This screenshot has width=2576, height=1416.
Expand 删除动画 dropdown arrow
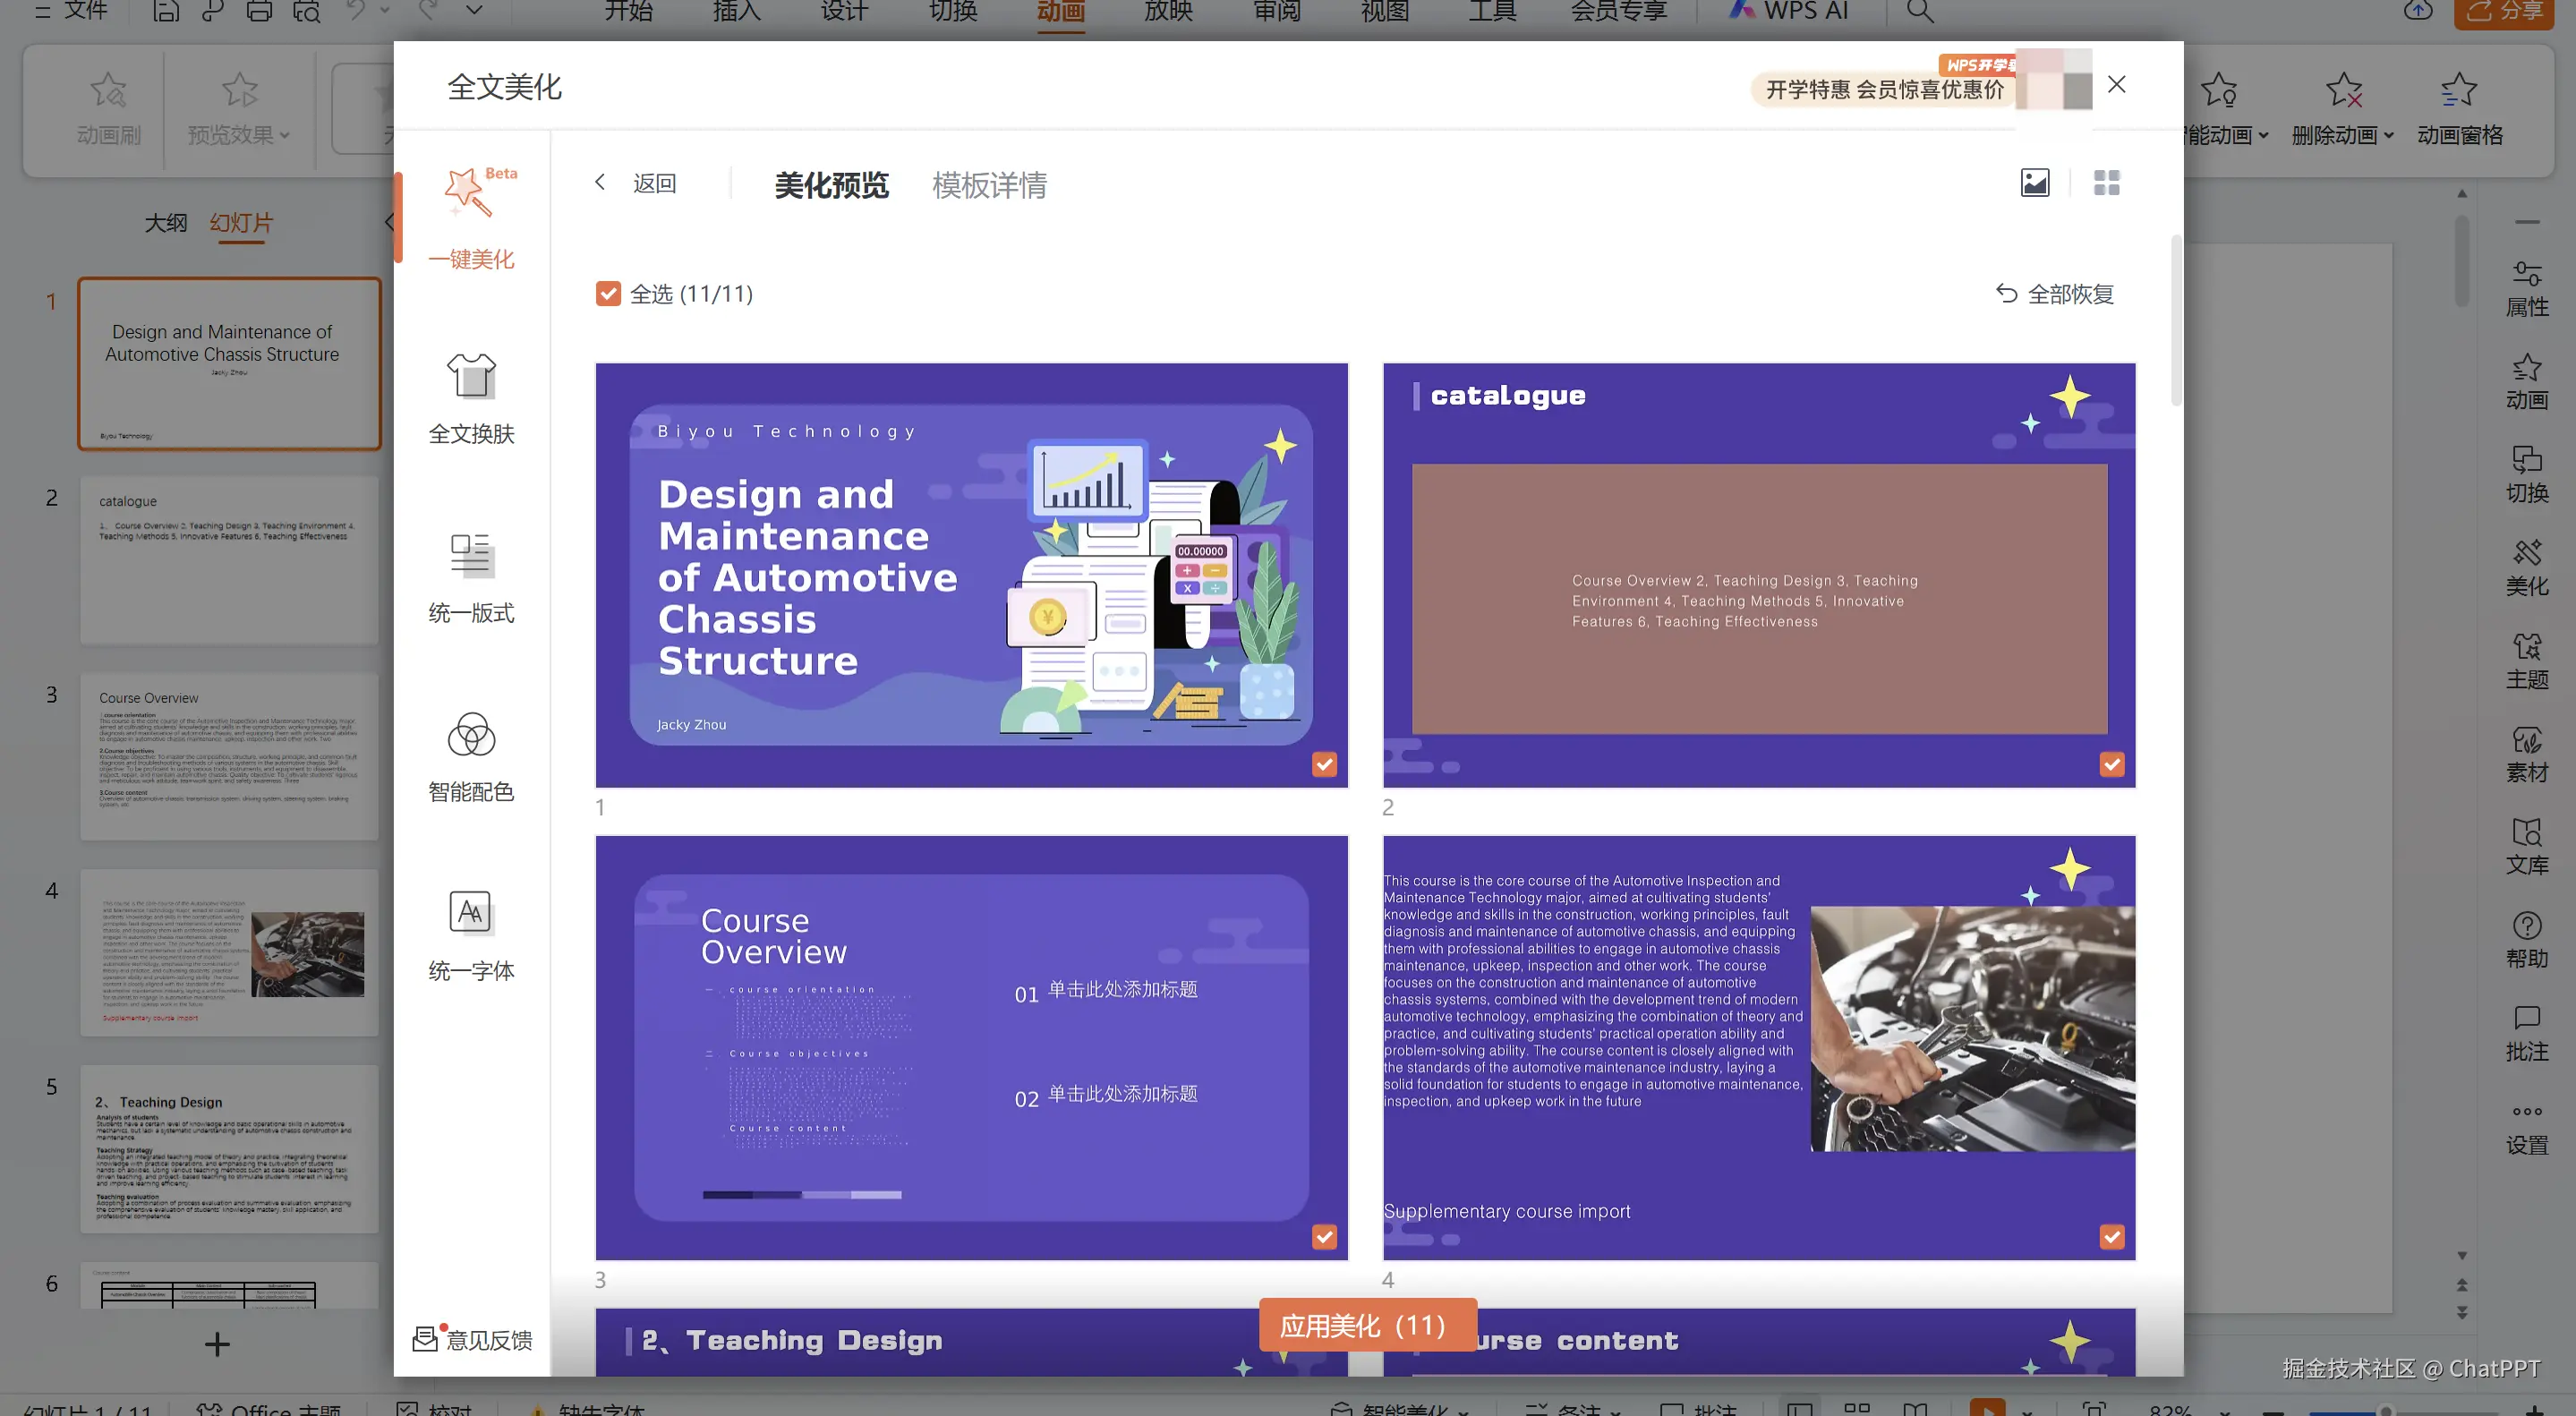2389,135
